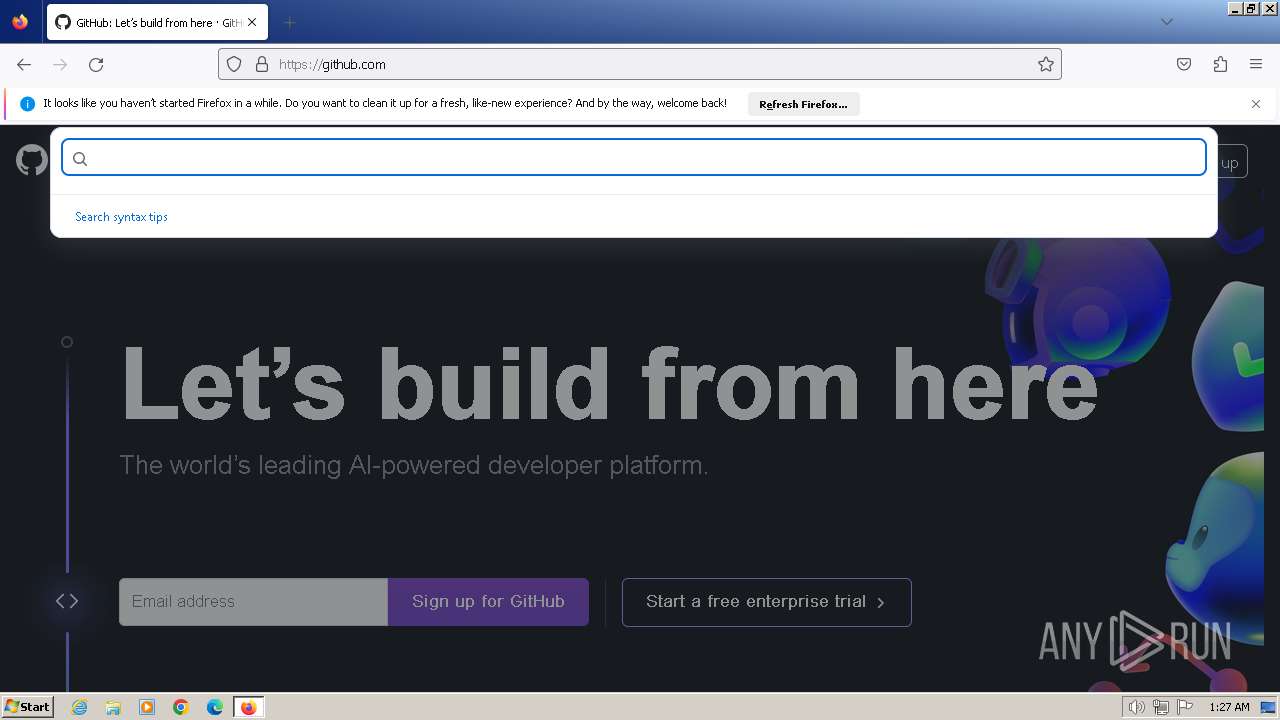Image resolution: width=1280 pixels, height=720 pixels.
Task: Reload the current page
Action: click(96, 64)
